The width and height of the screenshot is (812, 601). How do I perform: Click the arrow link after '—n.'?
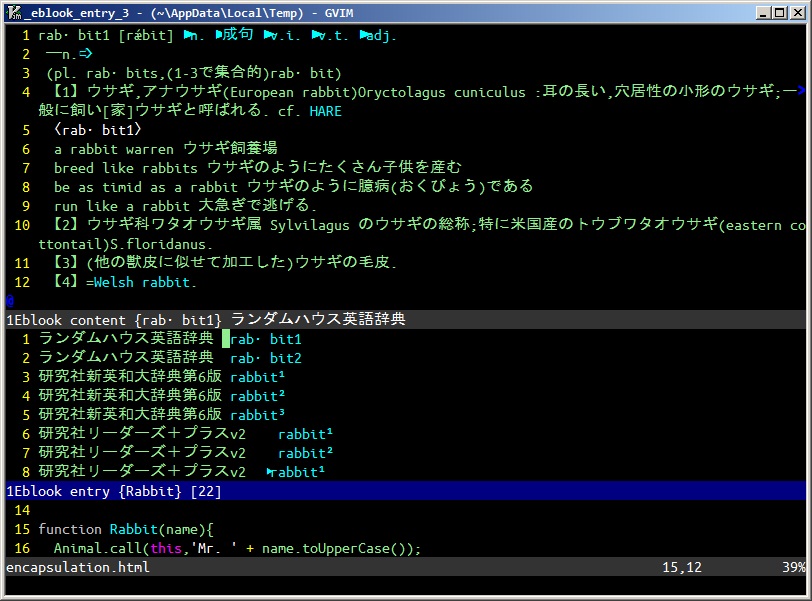coord(85,54)
